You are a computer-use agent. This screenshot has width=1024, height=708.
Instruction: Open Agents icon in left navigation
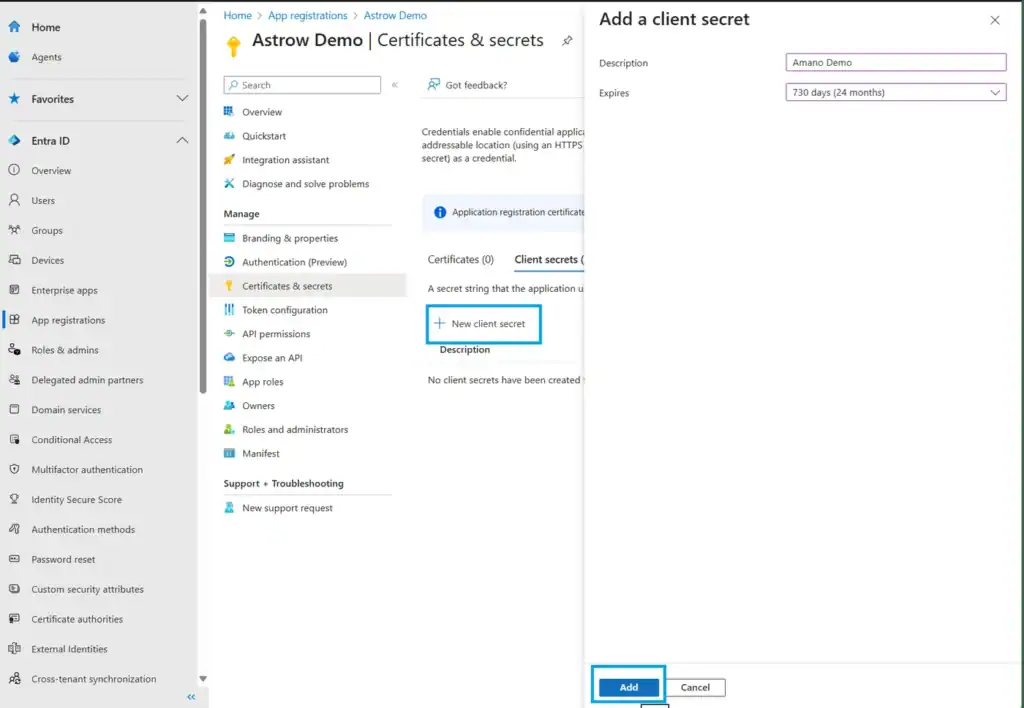[x=14, y=57]
